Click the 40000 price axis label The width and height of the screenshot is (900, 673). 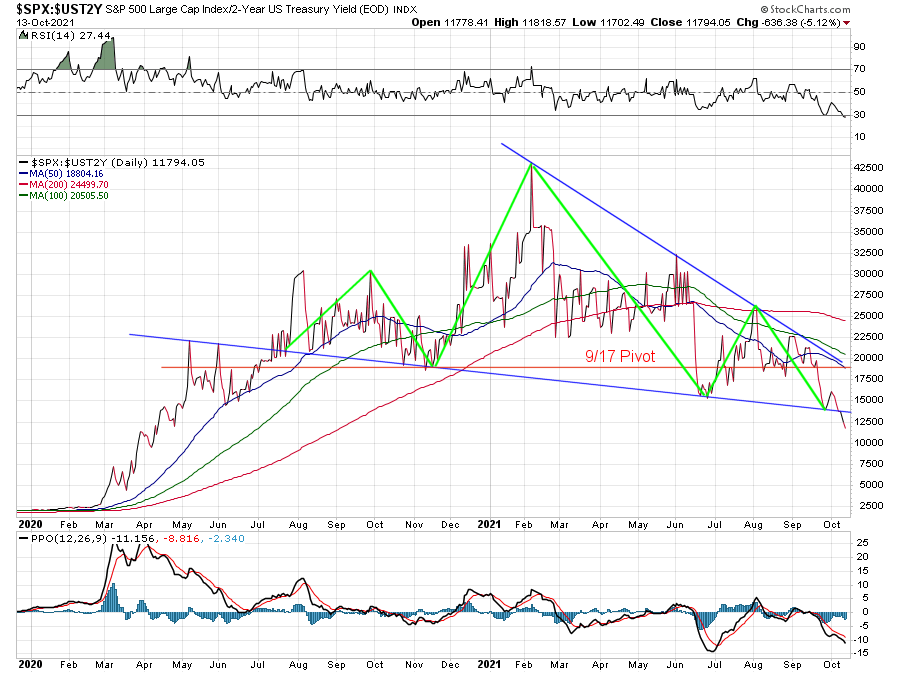click(868, 189)
